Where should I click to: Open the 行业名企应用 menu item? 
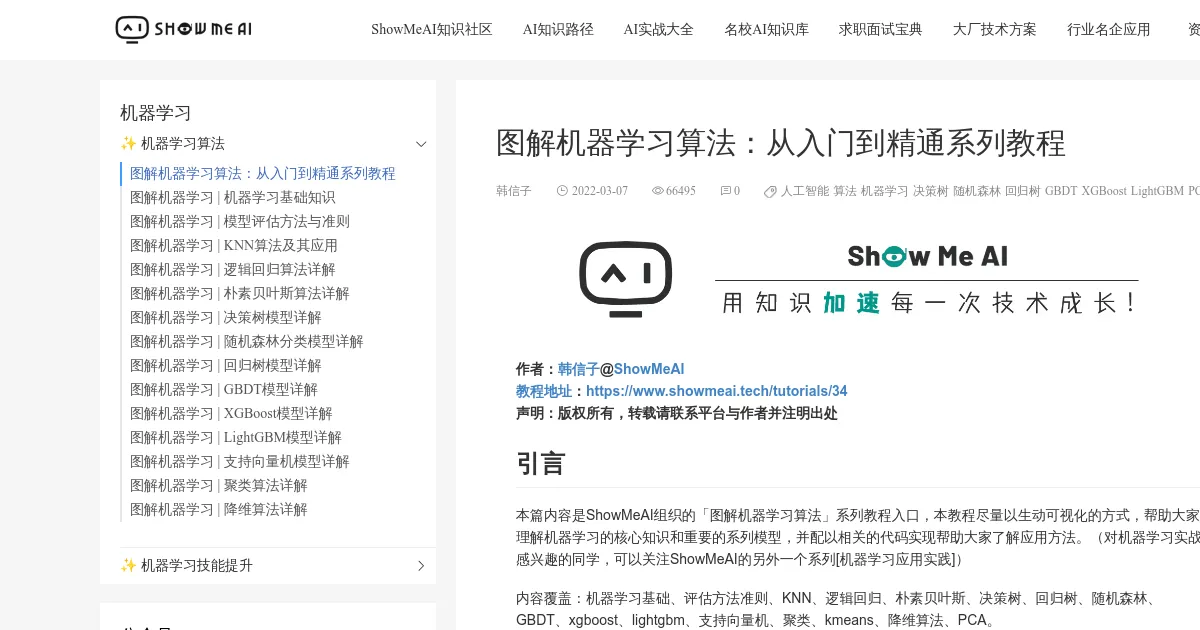point(1109,29)
